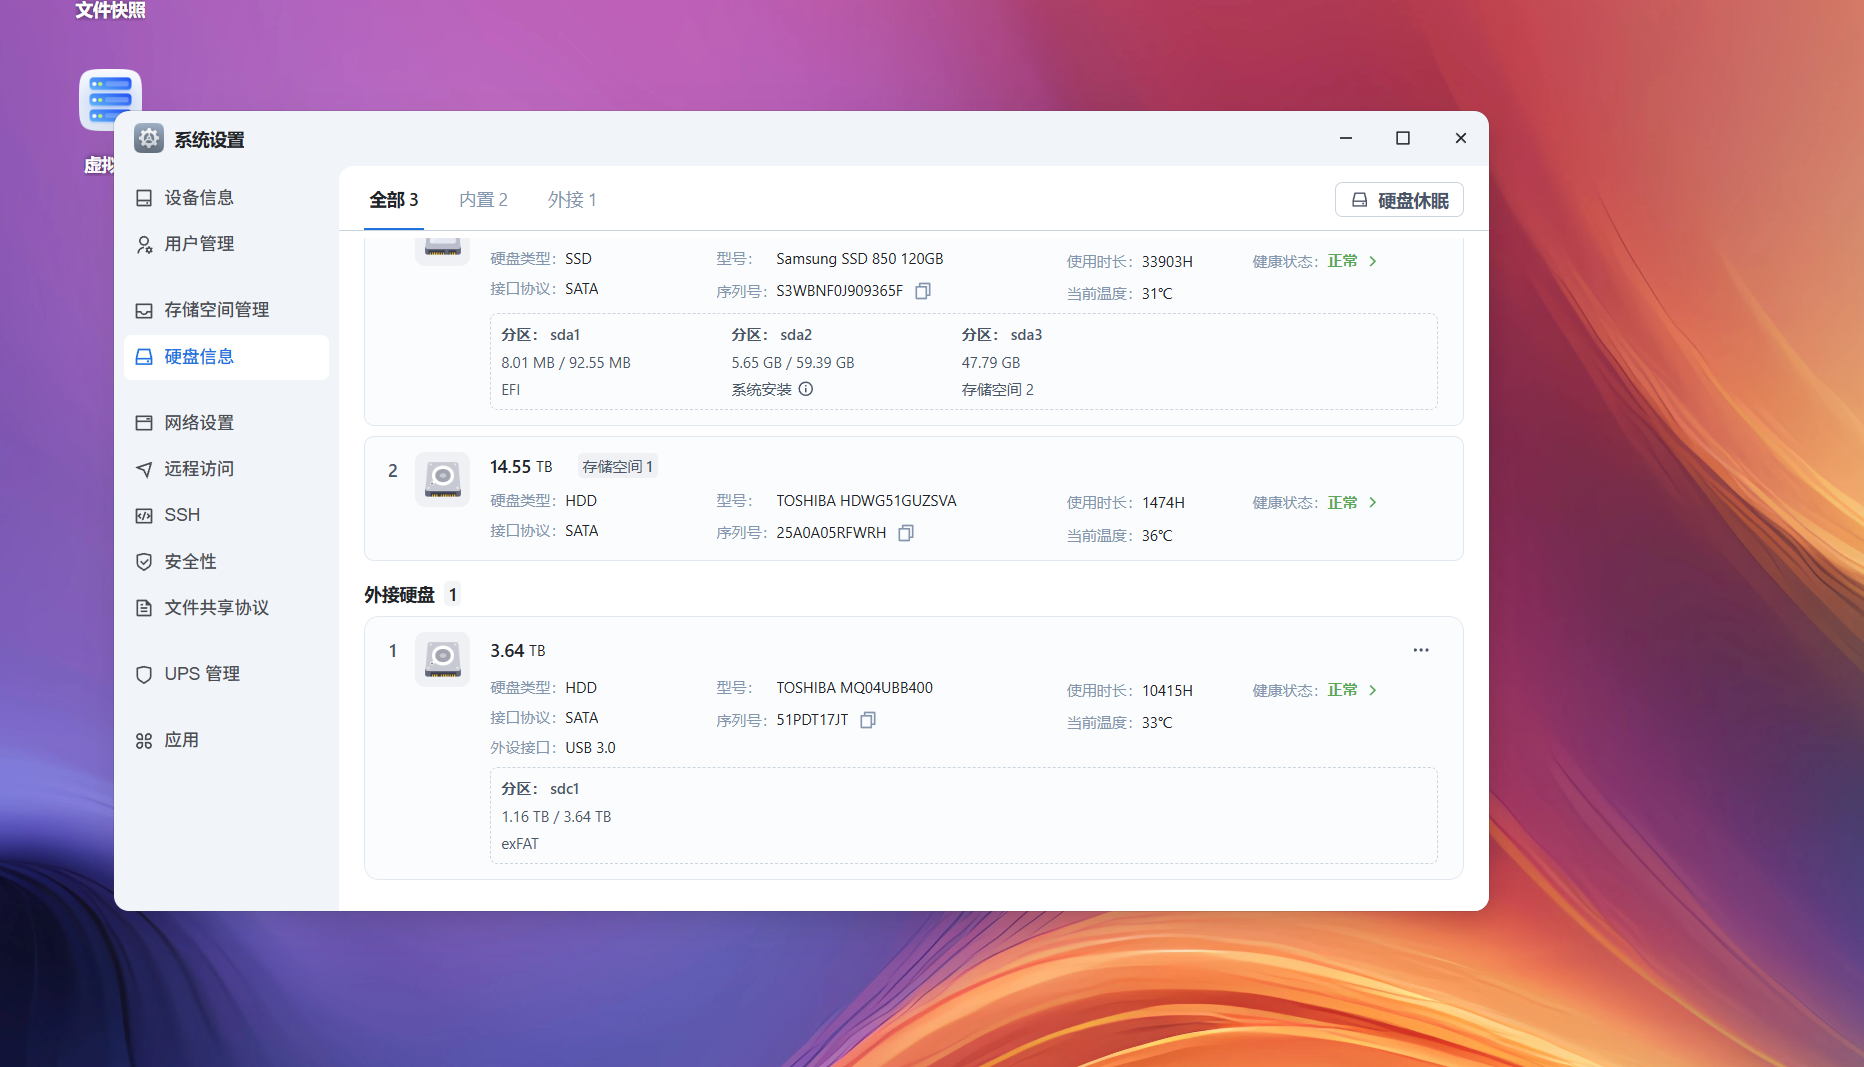
Task: Click the USB 3.0 interface value
Action: [x=590, y=748]
